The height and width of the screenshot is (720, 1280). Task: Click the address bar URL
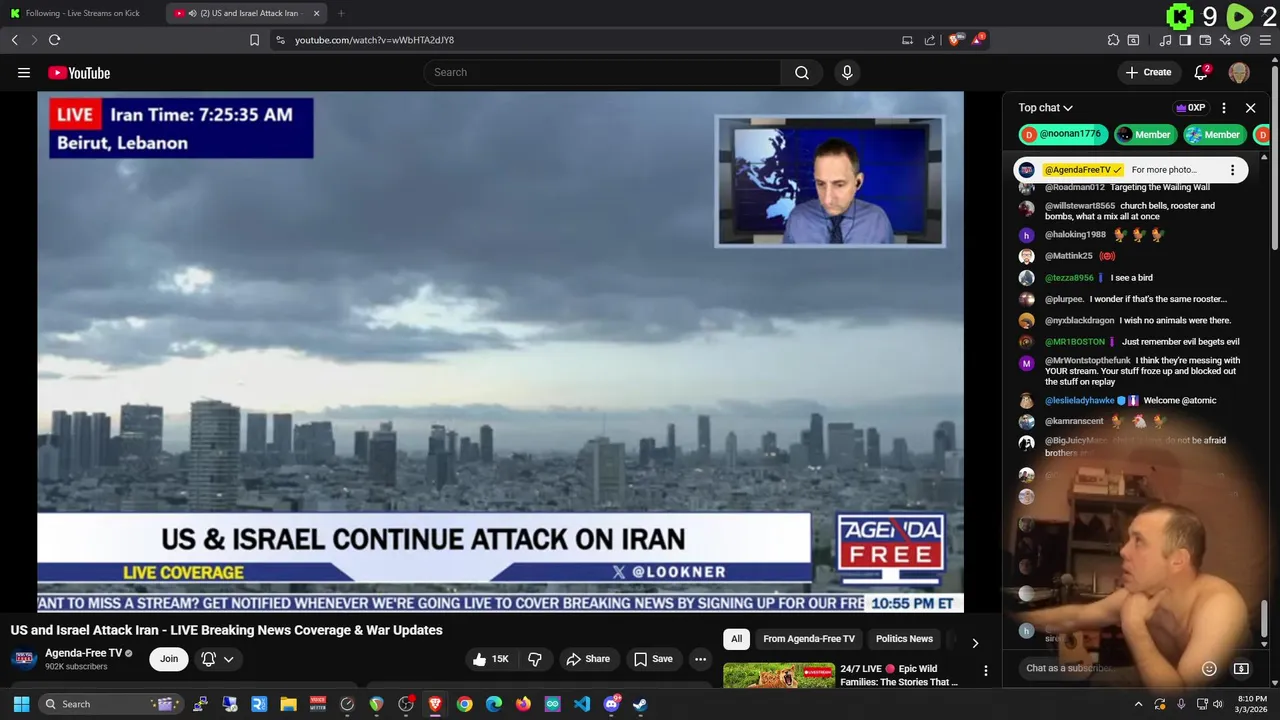(374, 40)
